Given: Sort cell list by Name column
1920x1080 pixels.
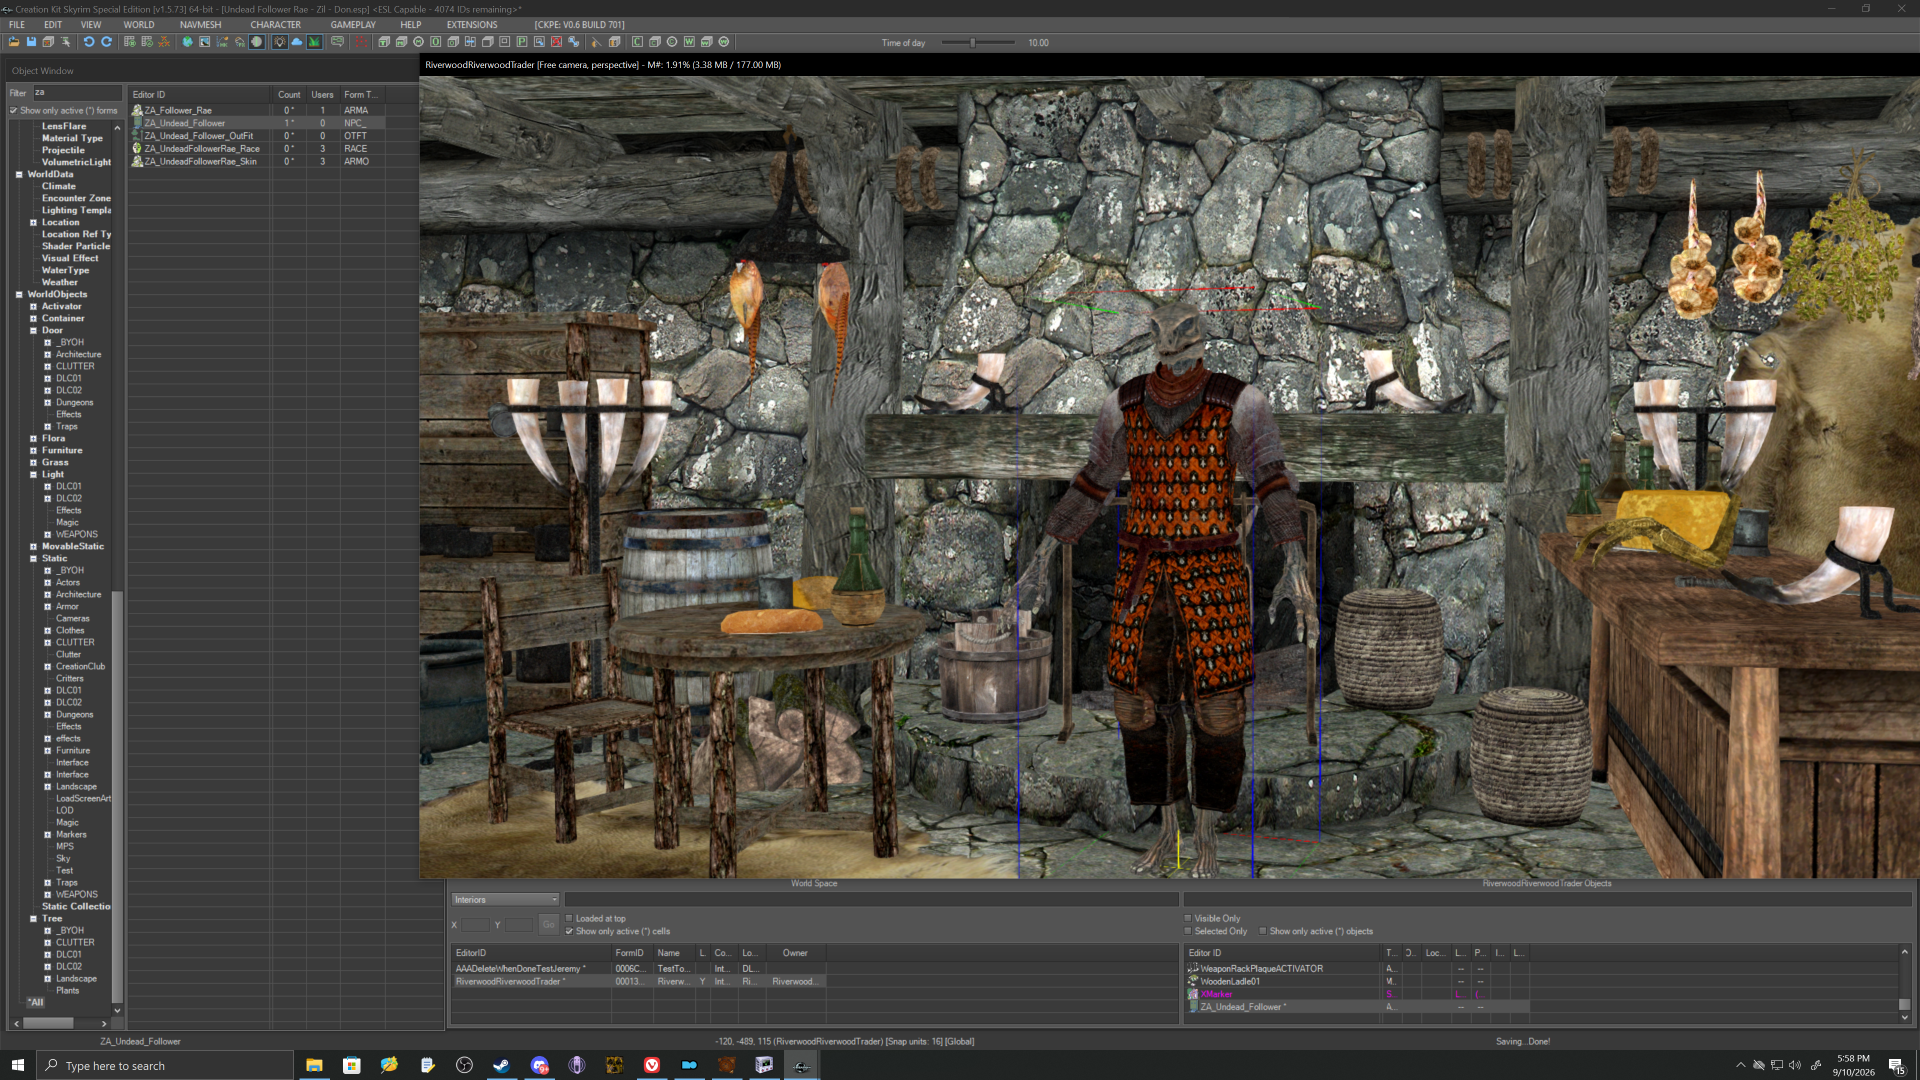Looking at the screenshot, I should pyautogui.click(x=674, y=953).
